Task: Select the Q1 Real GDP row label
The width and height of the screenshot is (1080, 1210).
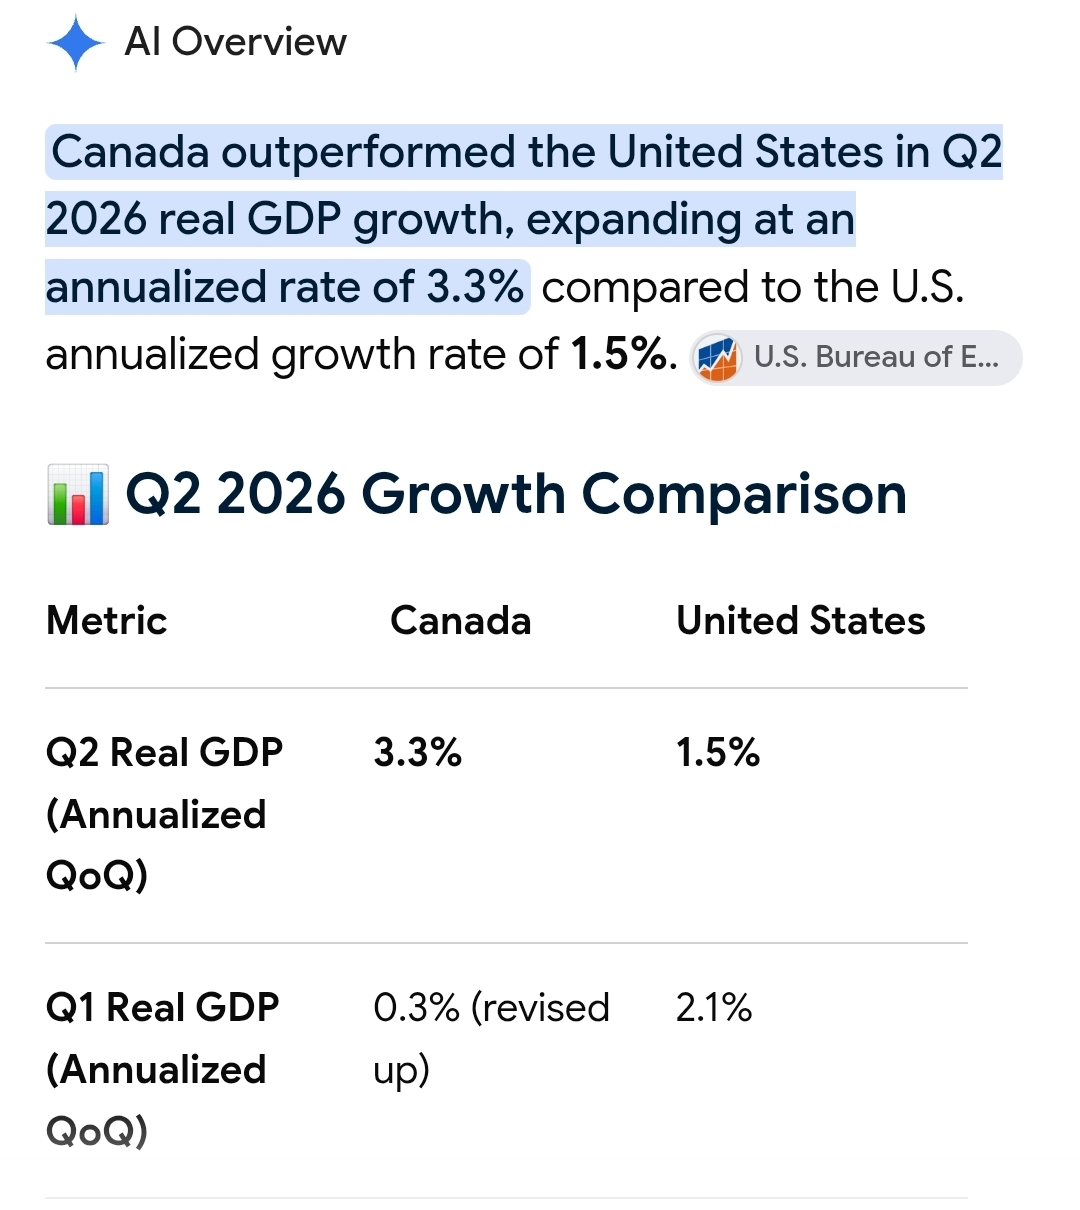Action: pyautogui.click(x=163, y=1069)
